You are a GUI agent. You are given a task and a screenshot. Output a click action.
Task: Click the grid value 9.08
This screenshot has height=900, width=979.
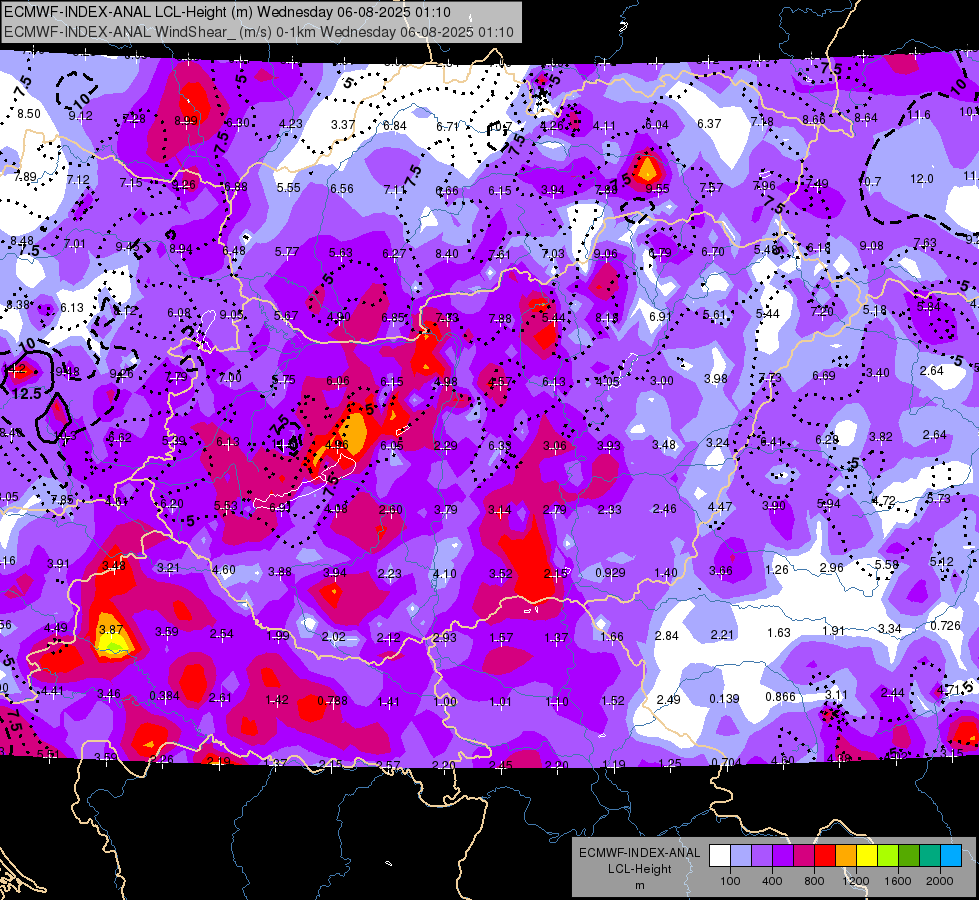[872, 246]
